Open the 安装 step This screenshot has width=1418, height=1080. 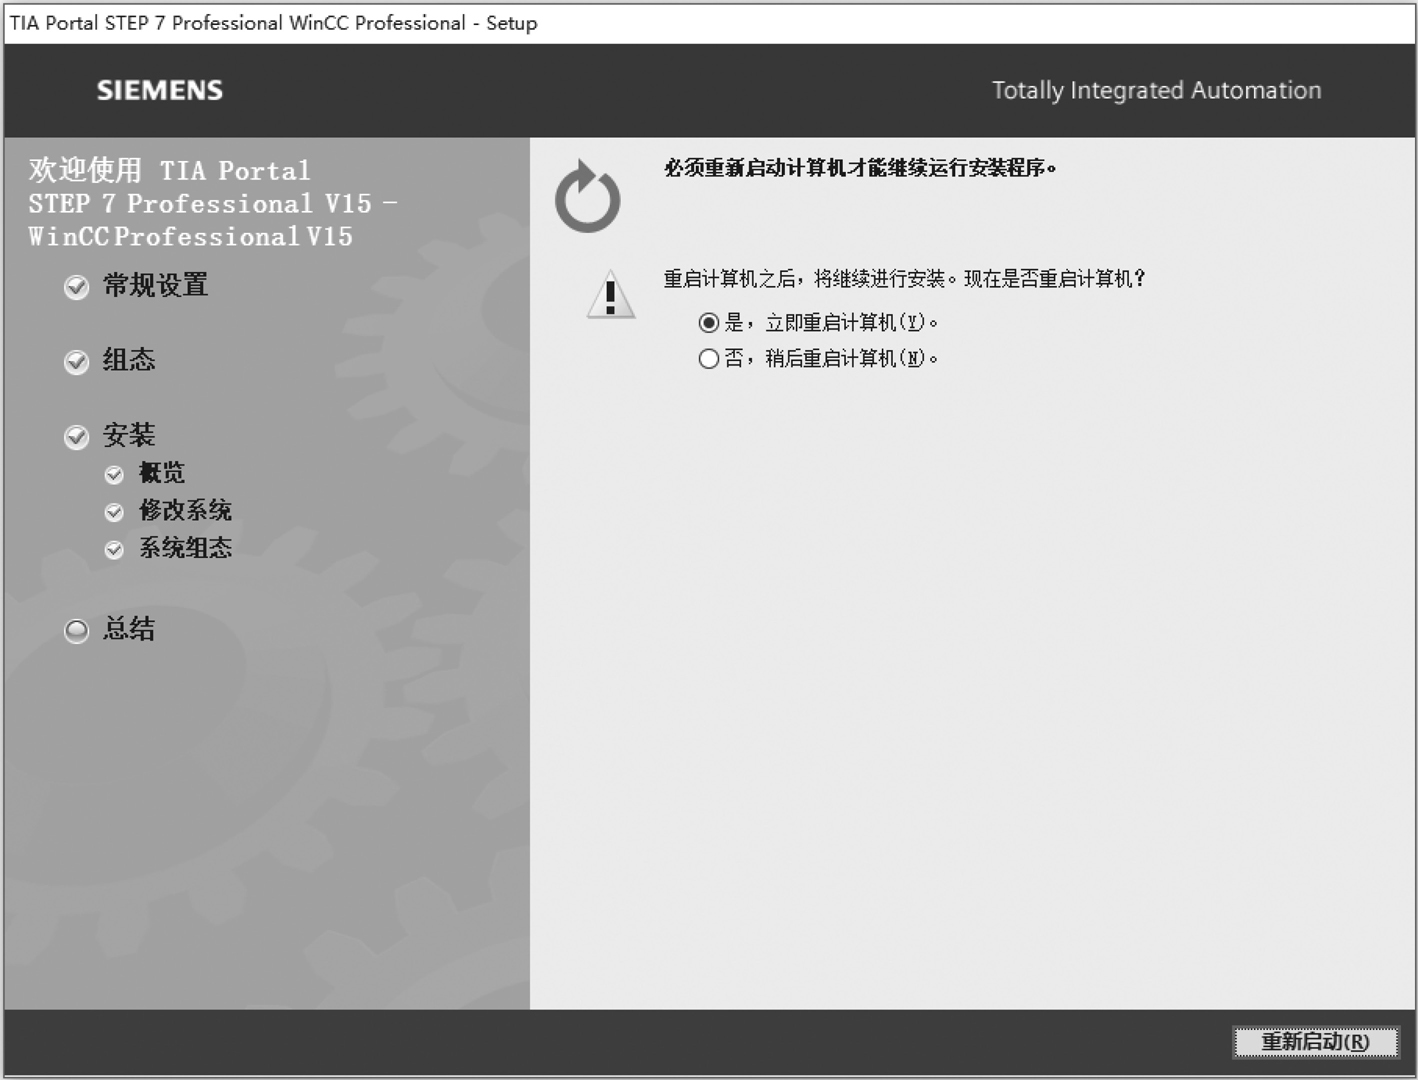(x=129, y=435)
